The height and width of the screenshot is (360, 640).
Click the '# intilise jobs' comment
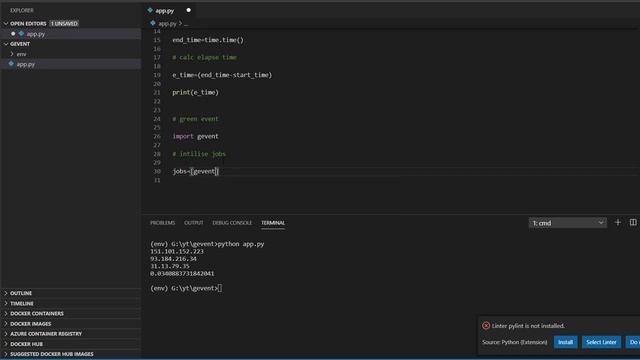199,154
